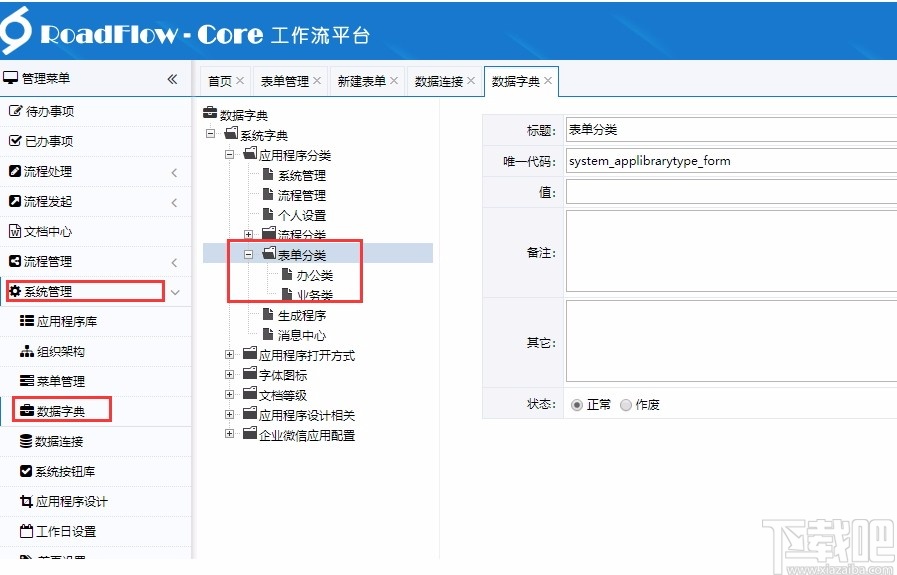Click the 工作日设置 calendar icon
The image size is (897, 575).
pos(26,530)
